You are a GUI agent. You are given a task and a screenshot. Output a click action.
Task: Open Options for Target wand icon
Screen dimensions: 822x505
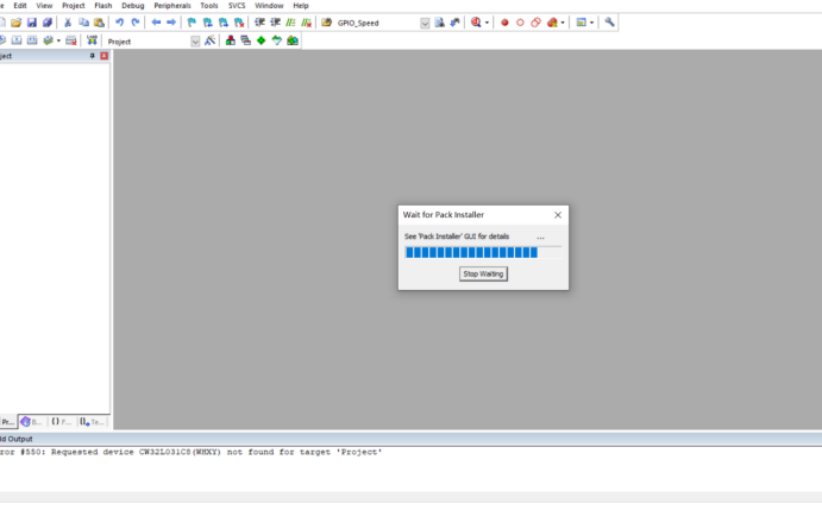(x=210, y=41)
